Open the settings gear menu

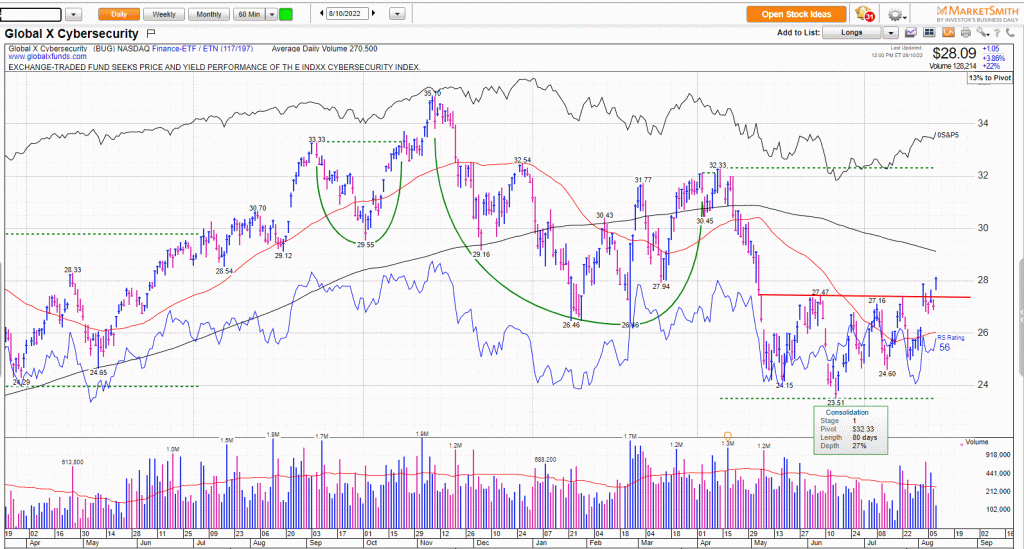(895, 14)
